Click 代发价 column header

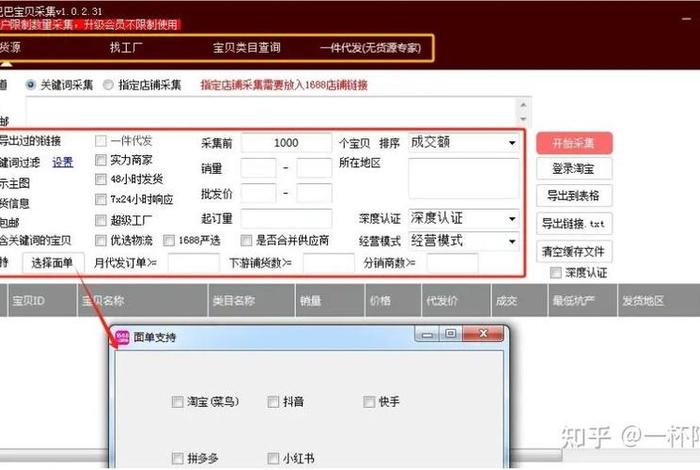click(x=456, y=300)
